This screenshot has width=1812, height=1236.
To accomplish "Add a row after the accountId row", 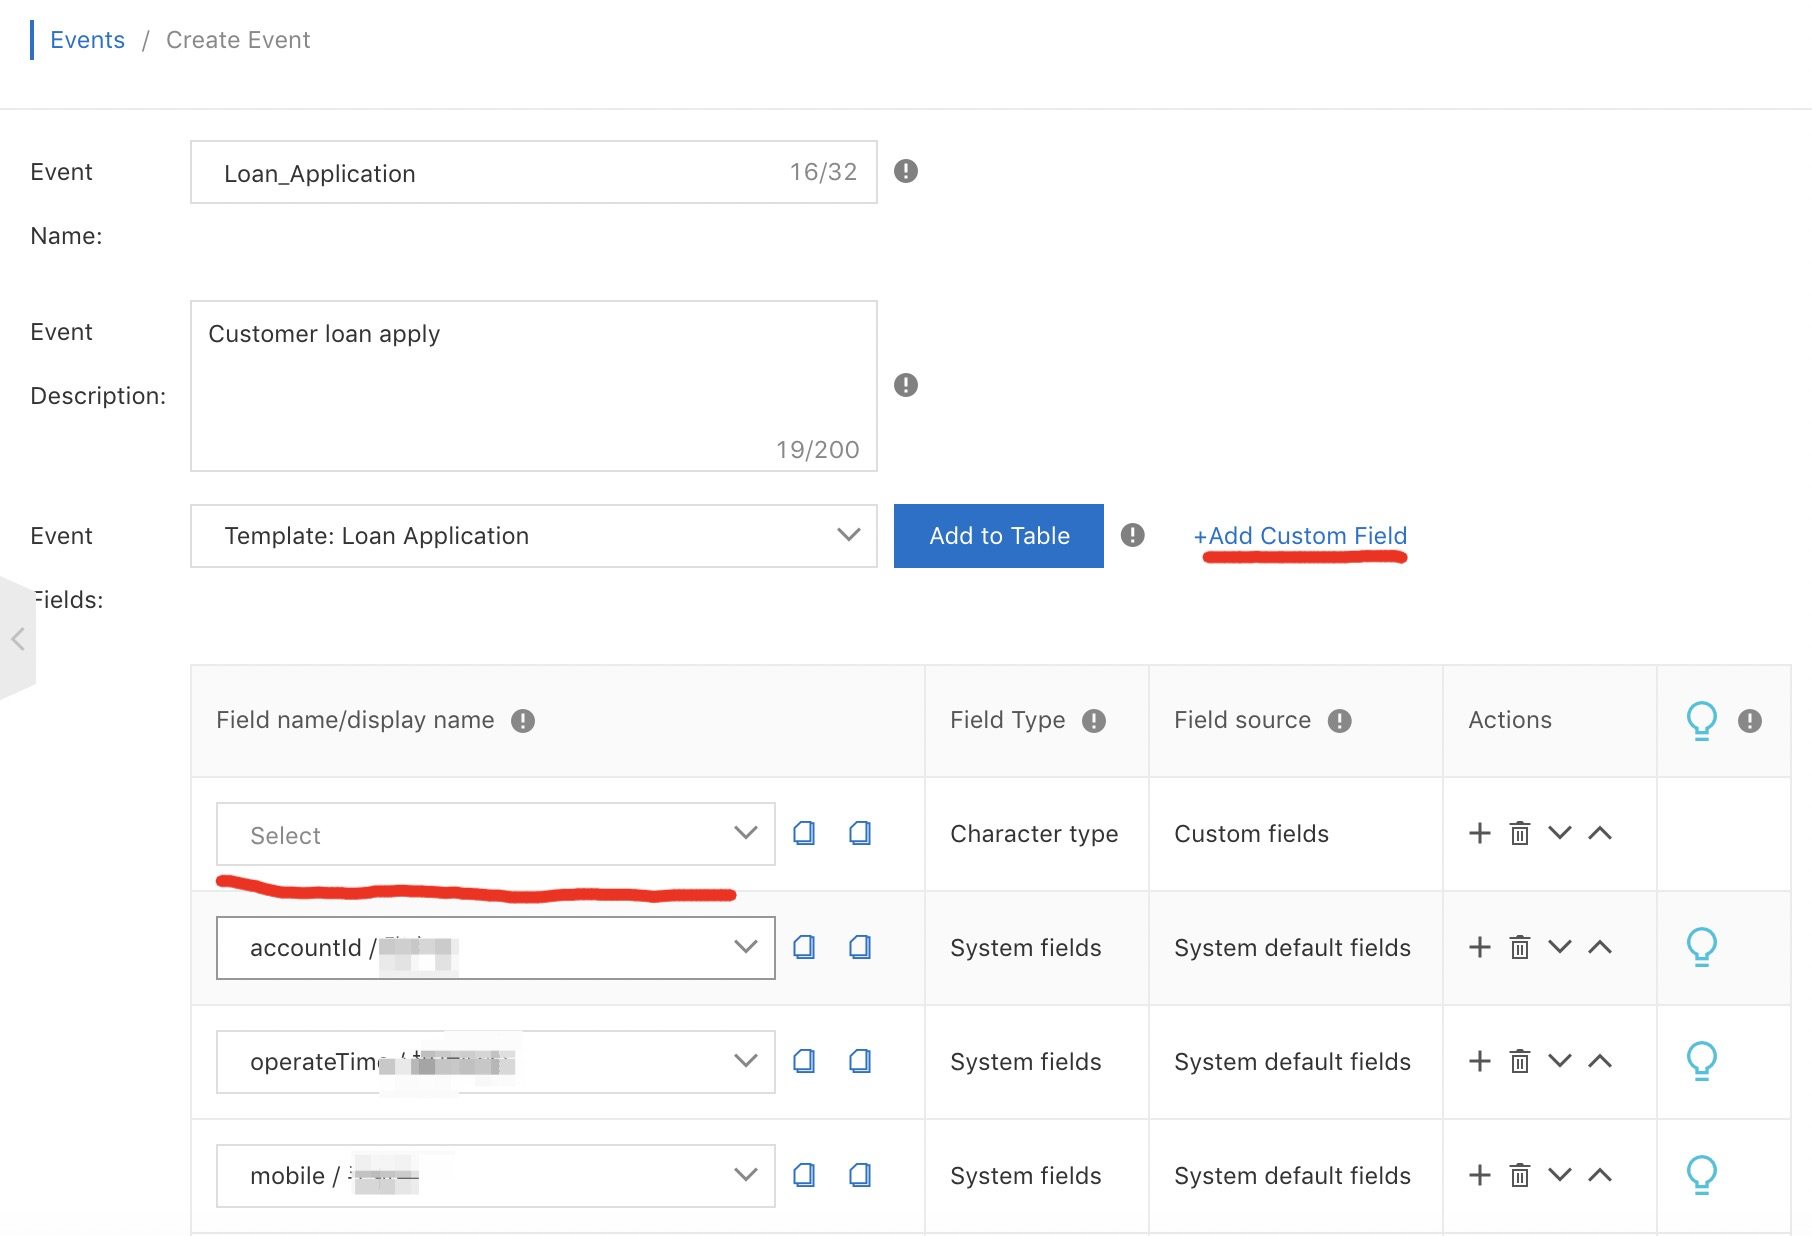I will tap(1480, 947).
